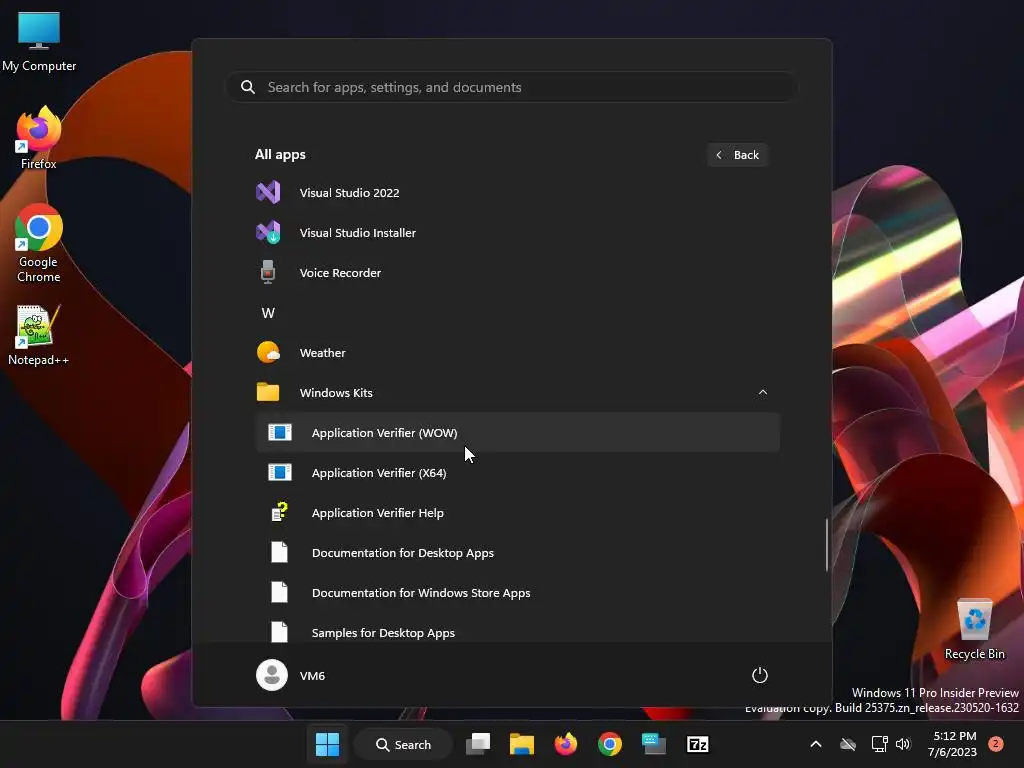The width and height of the screenshot is (1024, 768).
Task: Open the Voice Recorder microphone icon
Action: tap(268, 272)
